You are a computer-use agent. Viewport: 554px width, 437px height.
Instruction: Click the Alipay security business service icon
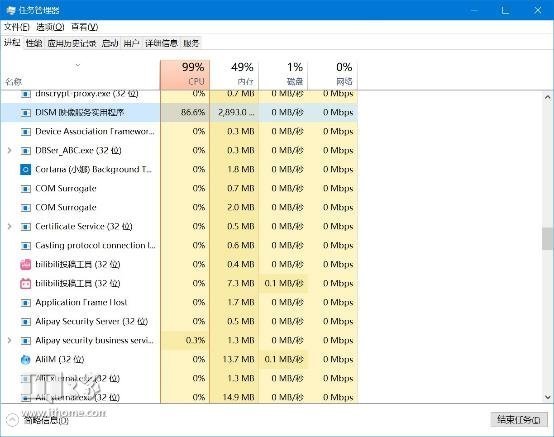click(x=25, y=341)
